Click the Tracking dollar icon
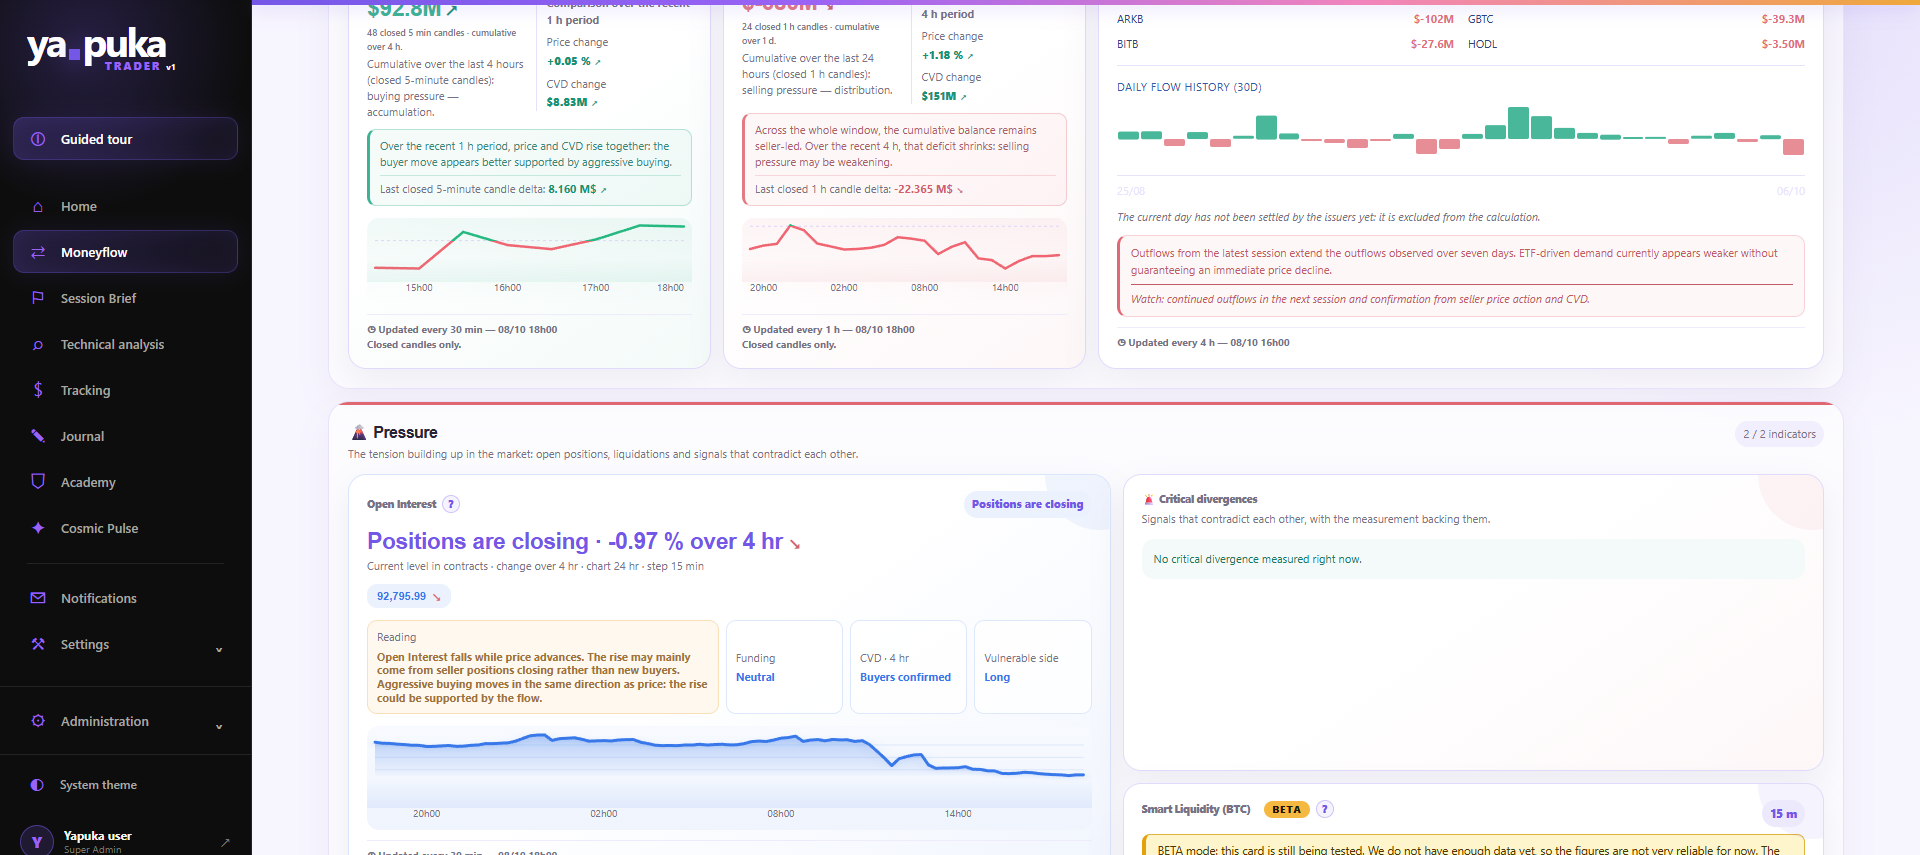The height and width of the screenshot is (855, 1920). point(38,390)
